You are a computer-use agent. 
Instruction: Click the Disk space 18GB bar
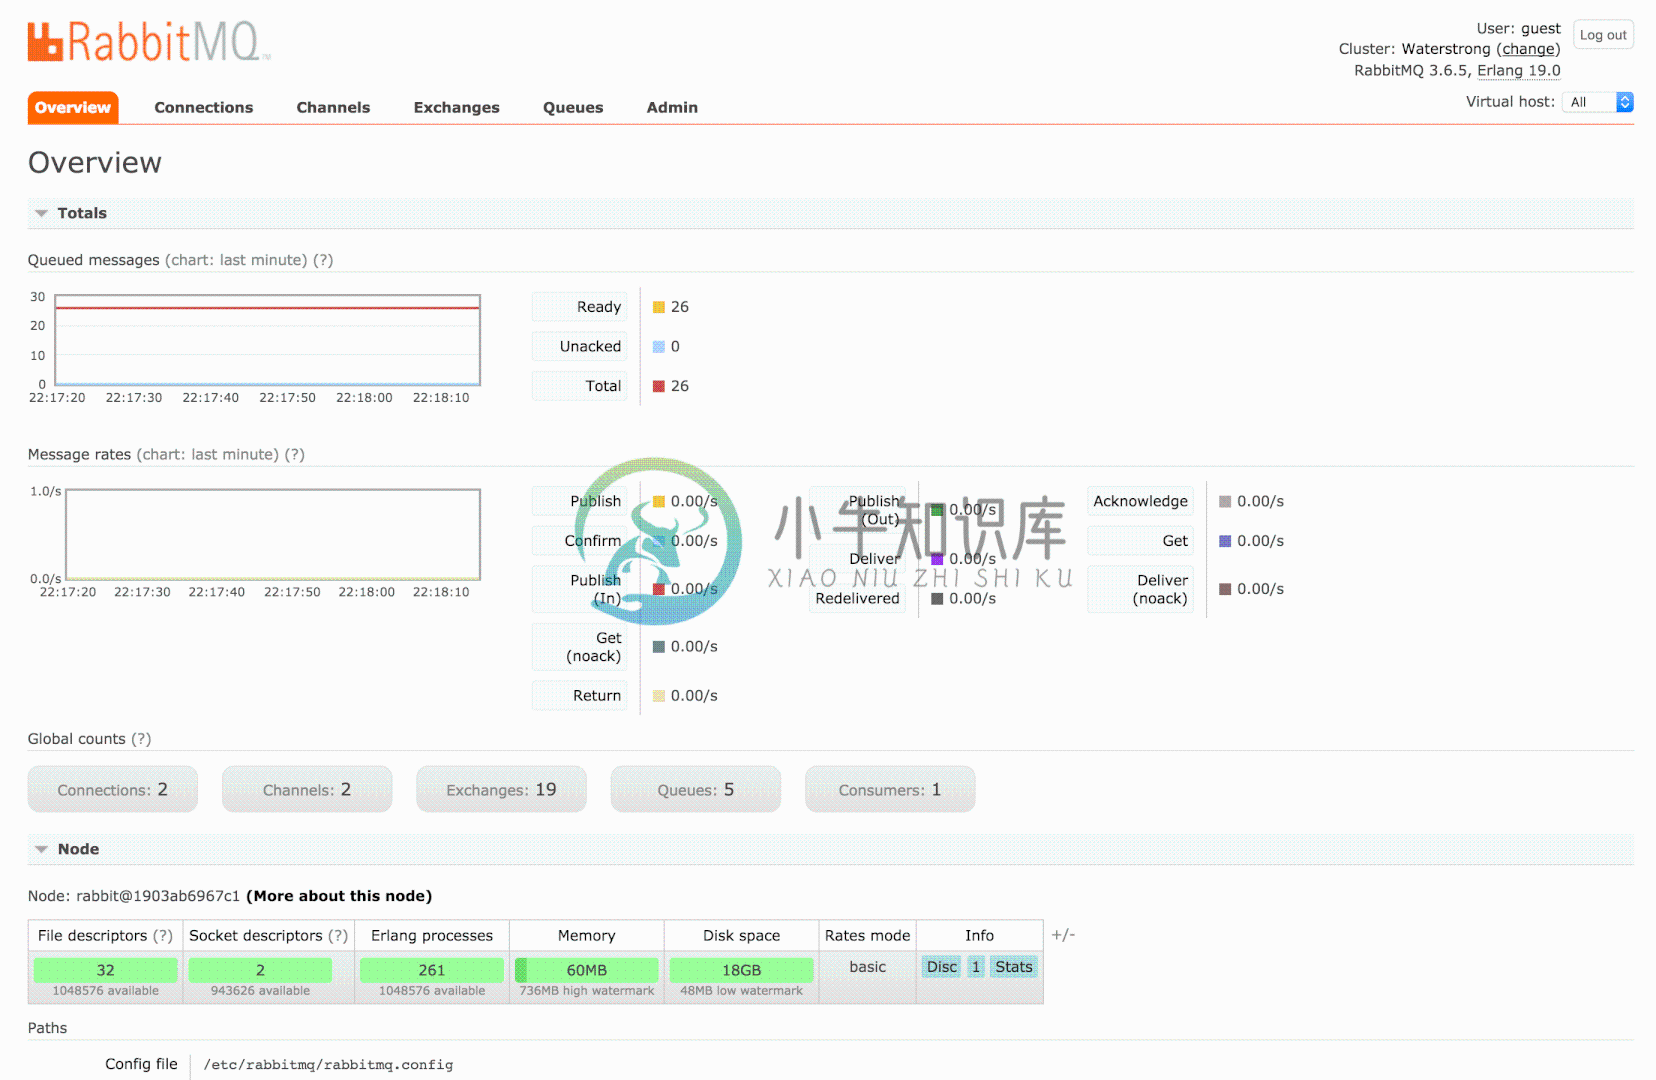click(x=742, y=970)
